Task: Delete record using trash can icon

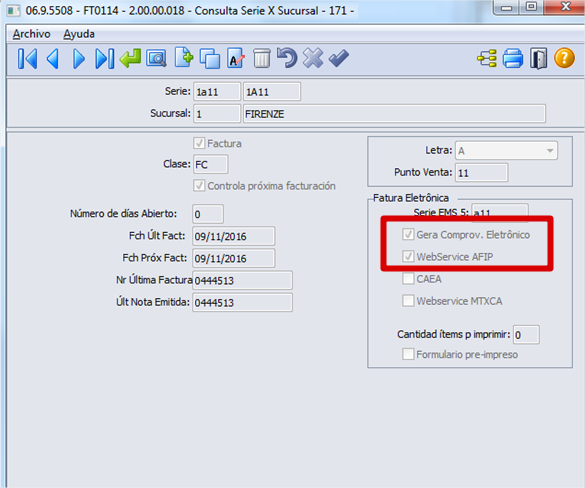Action: (262, 59)
